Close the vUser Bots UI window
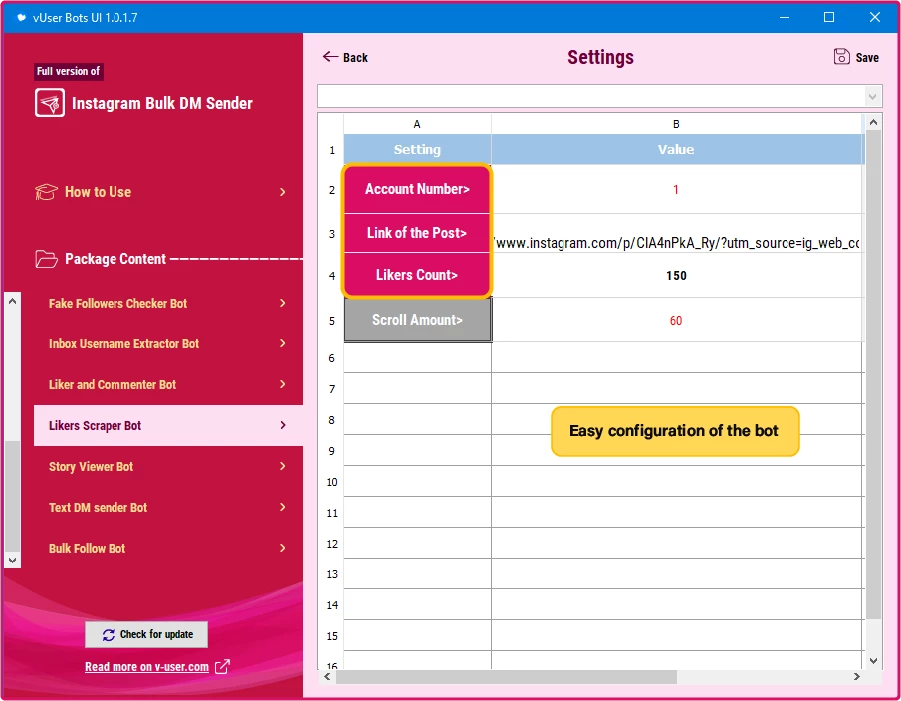The height and width of the screenshot is (701, 901). pyautogui.click(x=875, y=17)
